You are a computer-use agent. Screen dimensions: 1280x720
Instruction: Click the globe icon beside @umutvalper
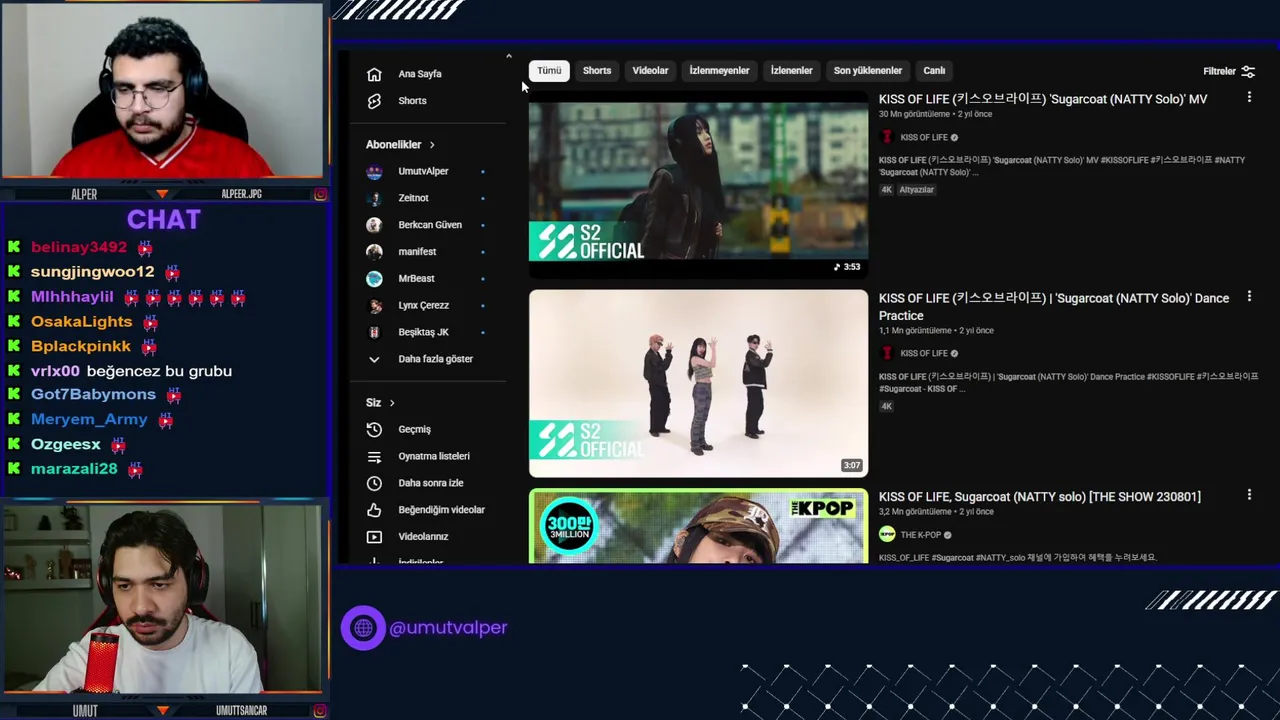coord(363,628)
